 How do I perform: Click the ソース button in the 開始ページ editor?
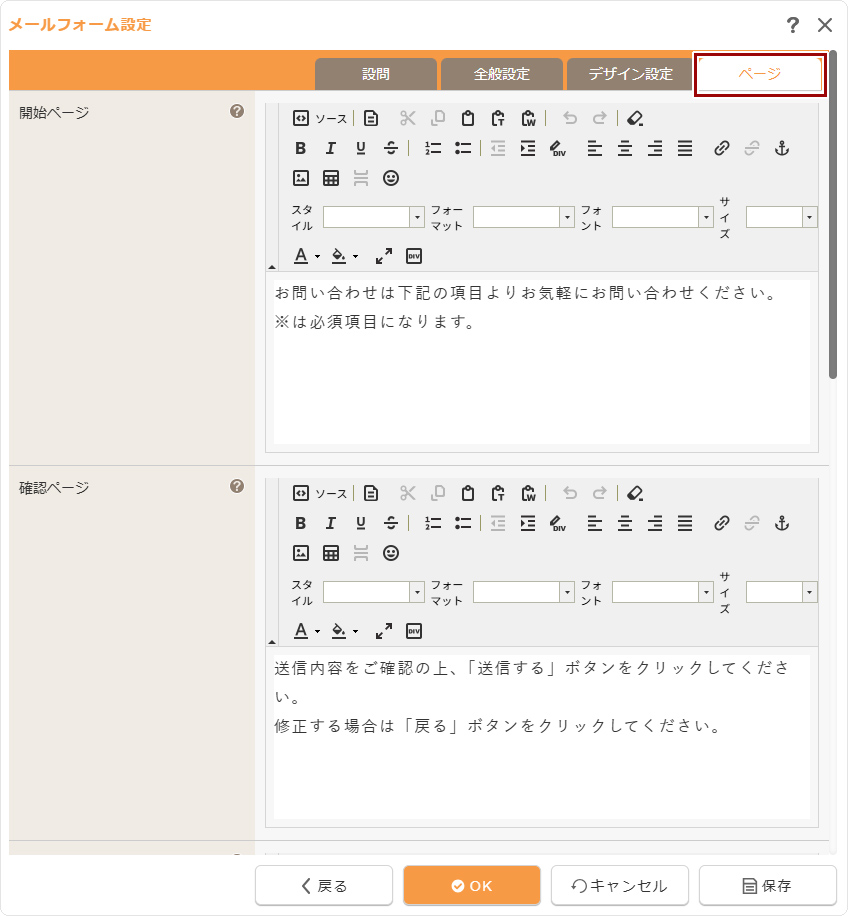[x=320, y=118]
